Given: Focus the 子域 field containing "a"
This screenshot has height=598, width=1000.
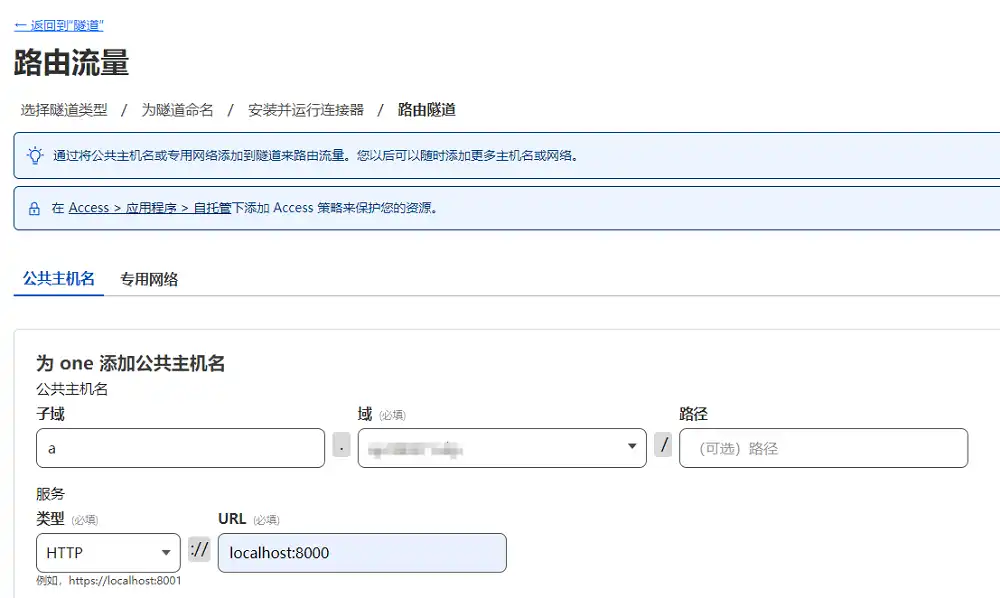Looking at the screenshot, I should pyautogui.click(x=180, y=448).
